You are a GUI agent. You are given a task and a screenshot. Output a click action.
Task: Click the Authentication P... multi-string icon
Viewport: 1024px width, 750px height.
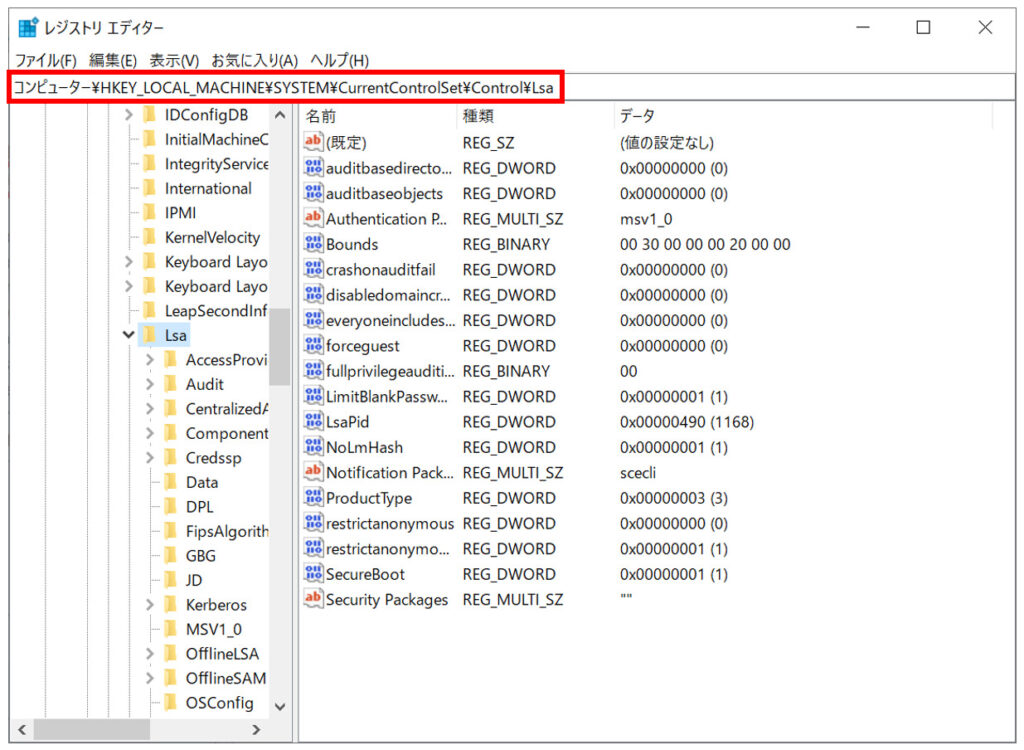click(313, 218)
